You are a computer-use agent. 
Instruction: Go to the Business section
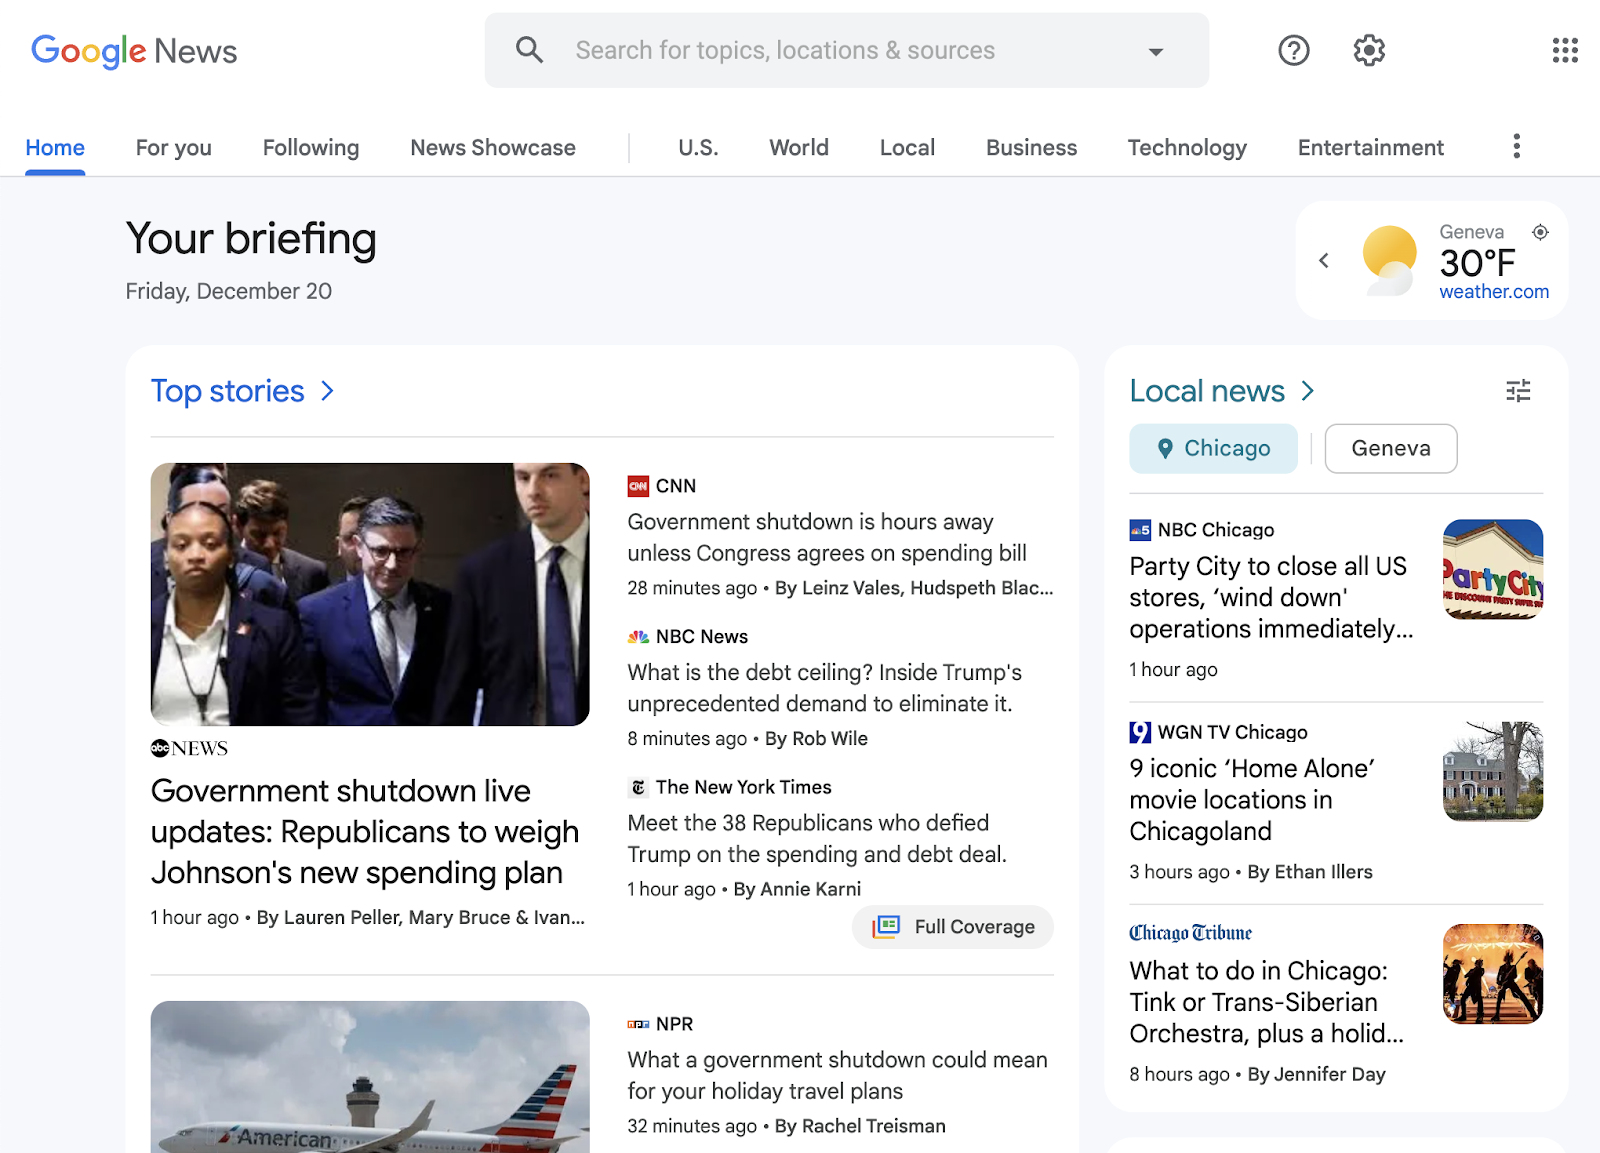[1031, 148]
